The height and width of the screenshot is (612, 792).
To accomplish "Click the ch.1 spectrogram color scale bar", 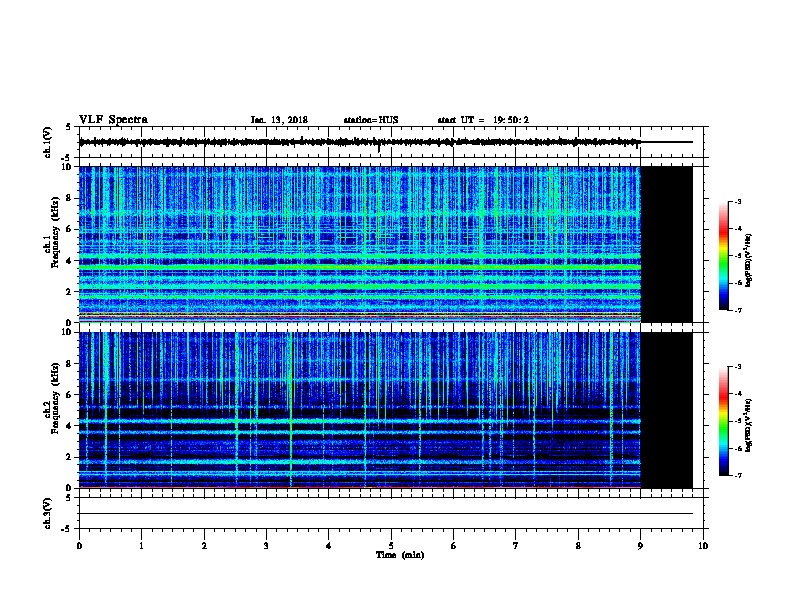I will (724, 256).
